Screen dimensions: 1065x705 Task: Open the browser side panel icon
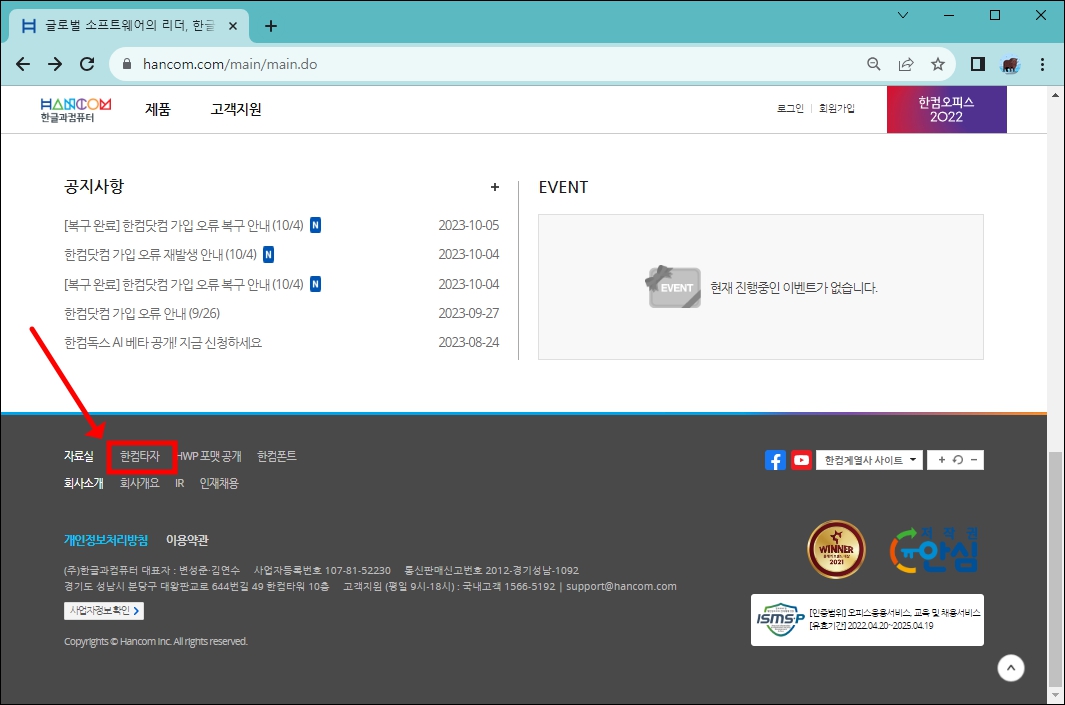(x=977, y=64)
